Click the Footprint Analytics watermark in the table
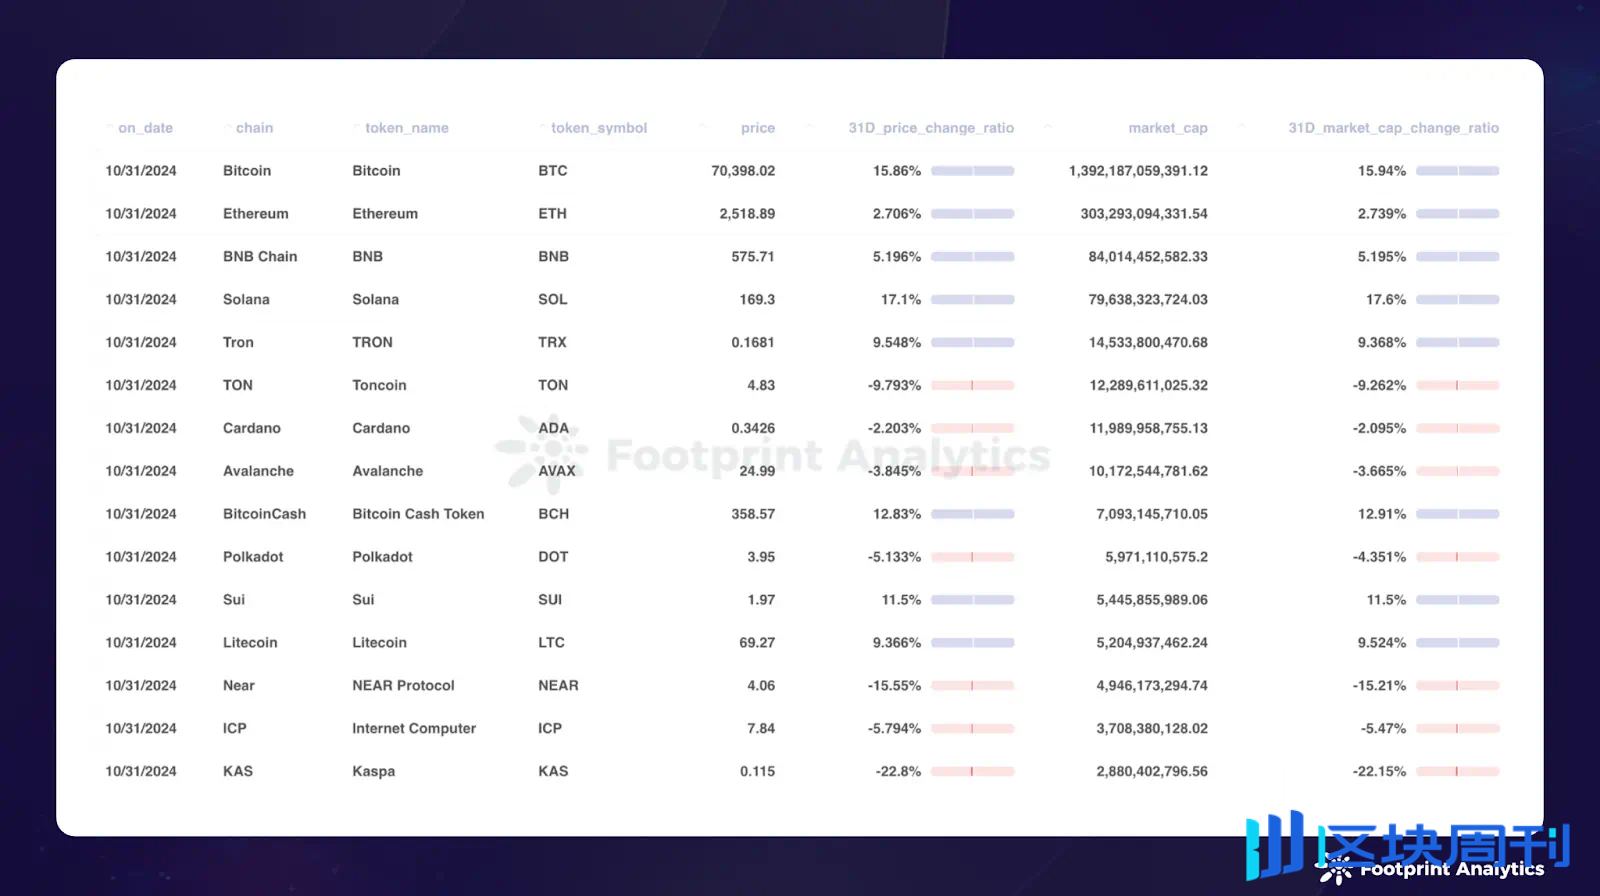 click(x=772, y=455)
